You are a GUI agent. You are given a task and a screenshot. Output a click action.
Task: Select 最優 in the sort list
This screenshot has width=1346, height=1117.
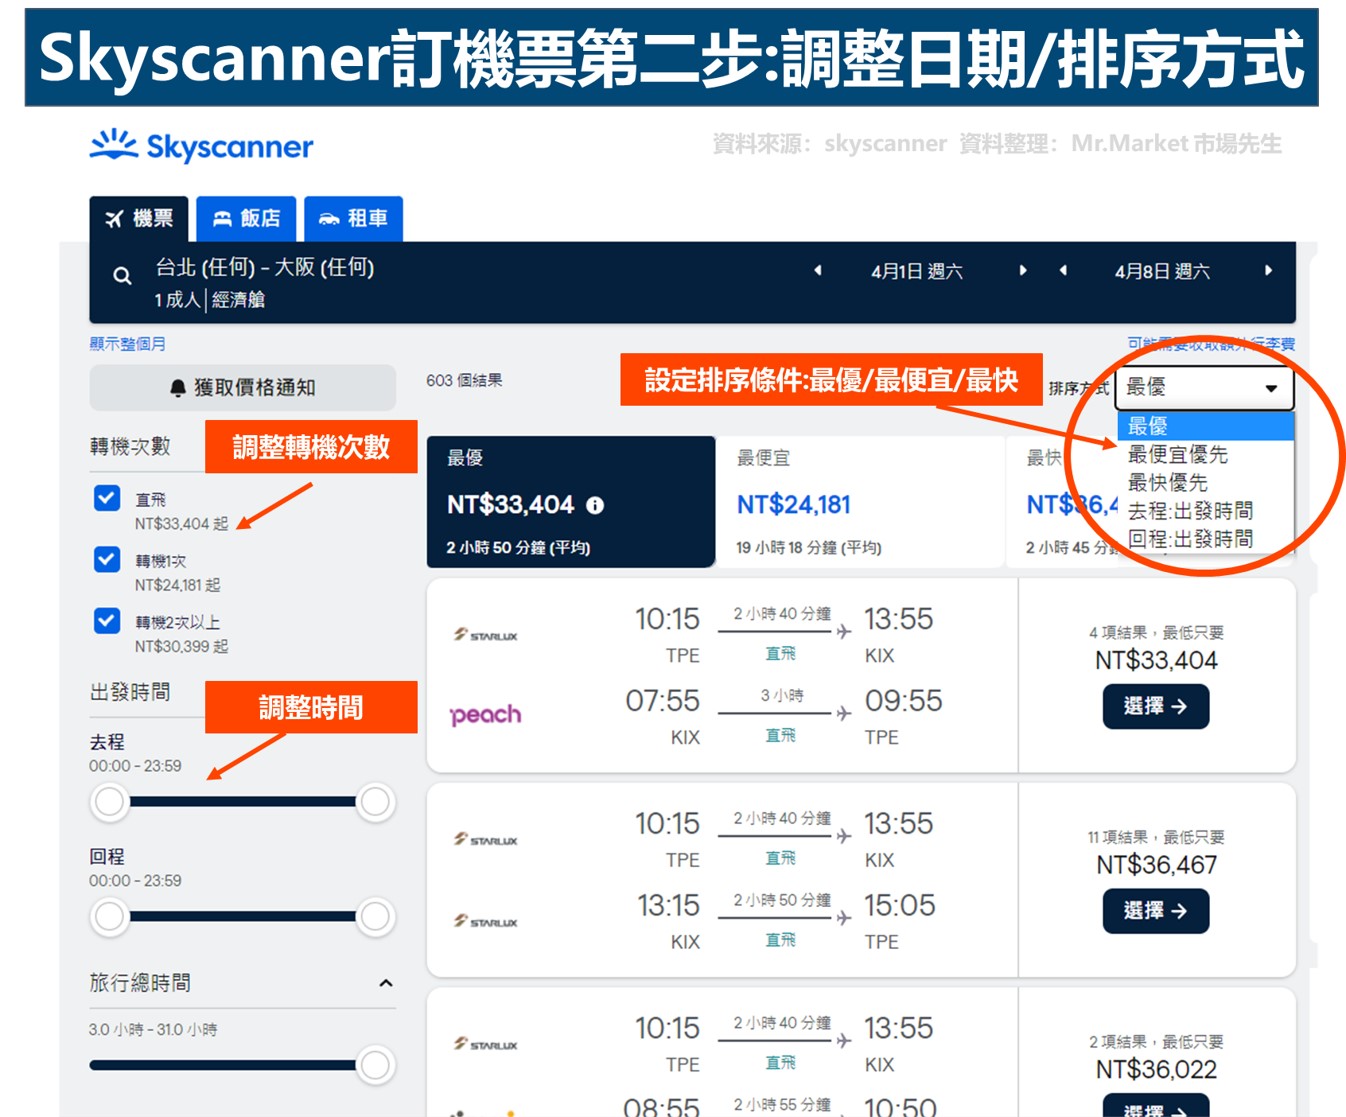[x=1205, y=426]
